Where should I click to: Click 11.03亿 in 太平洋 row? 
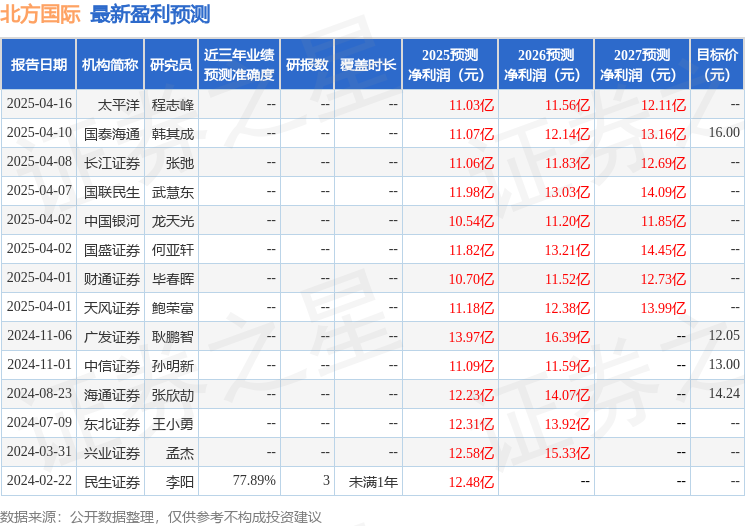472,105
